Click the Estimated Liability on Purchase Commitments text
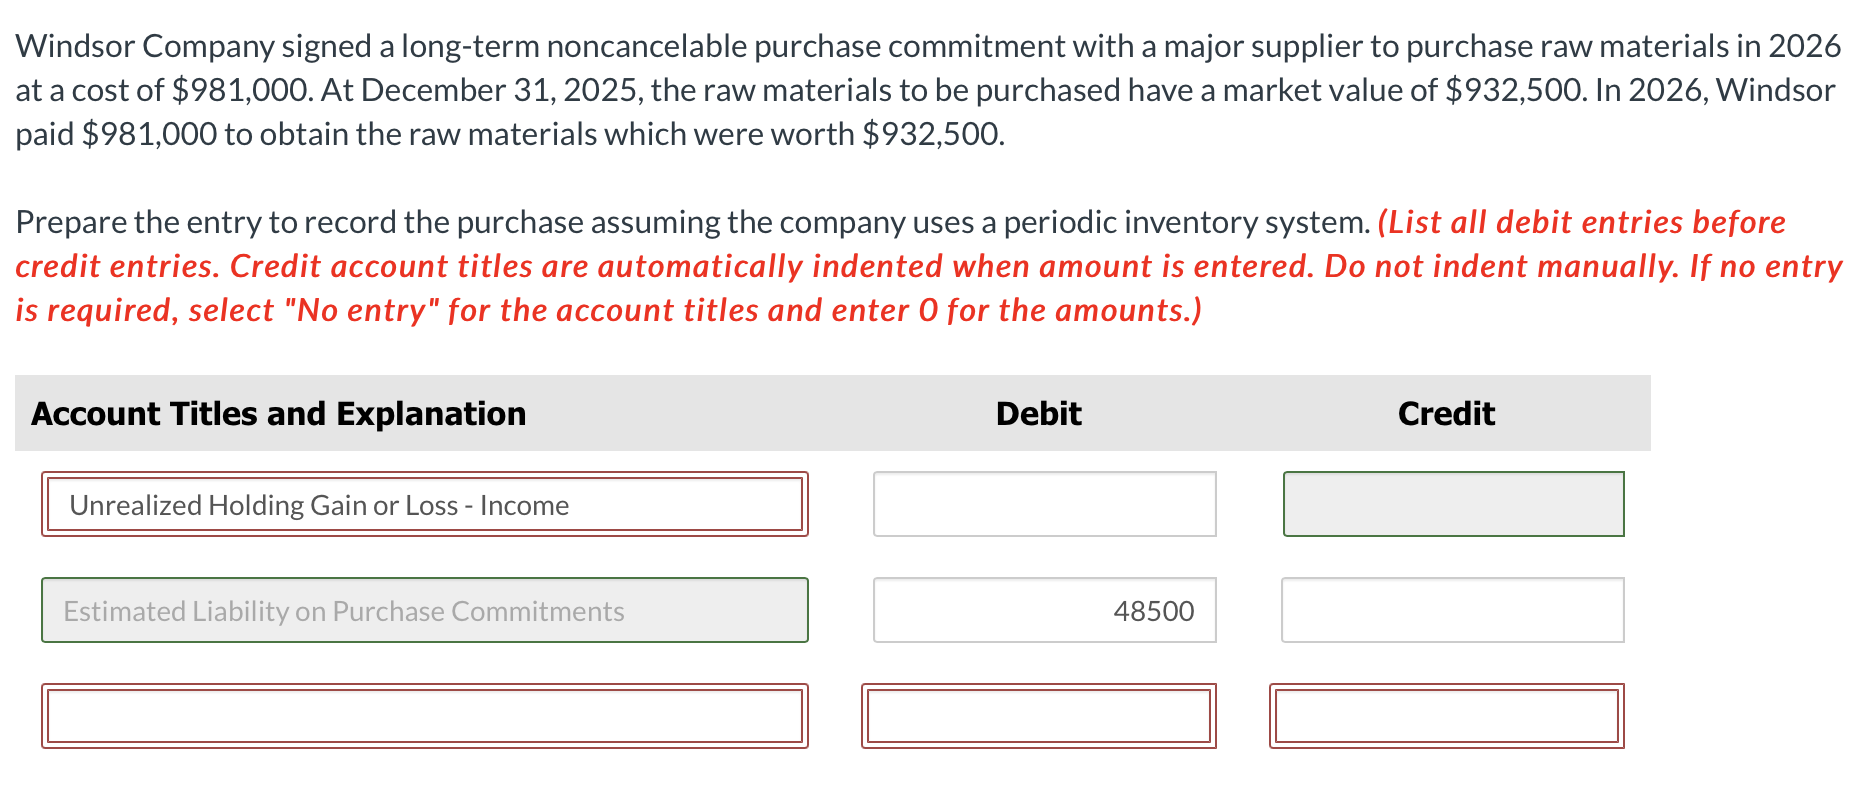Viewport: 1874px width, 808px height. pyautogui.click(x=343, y=611)
